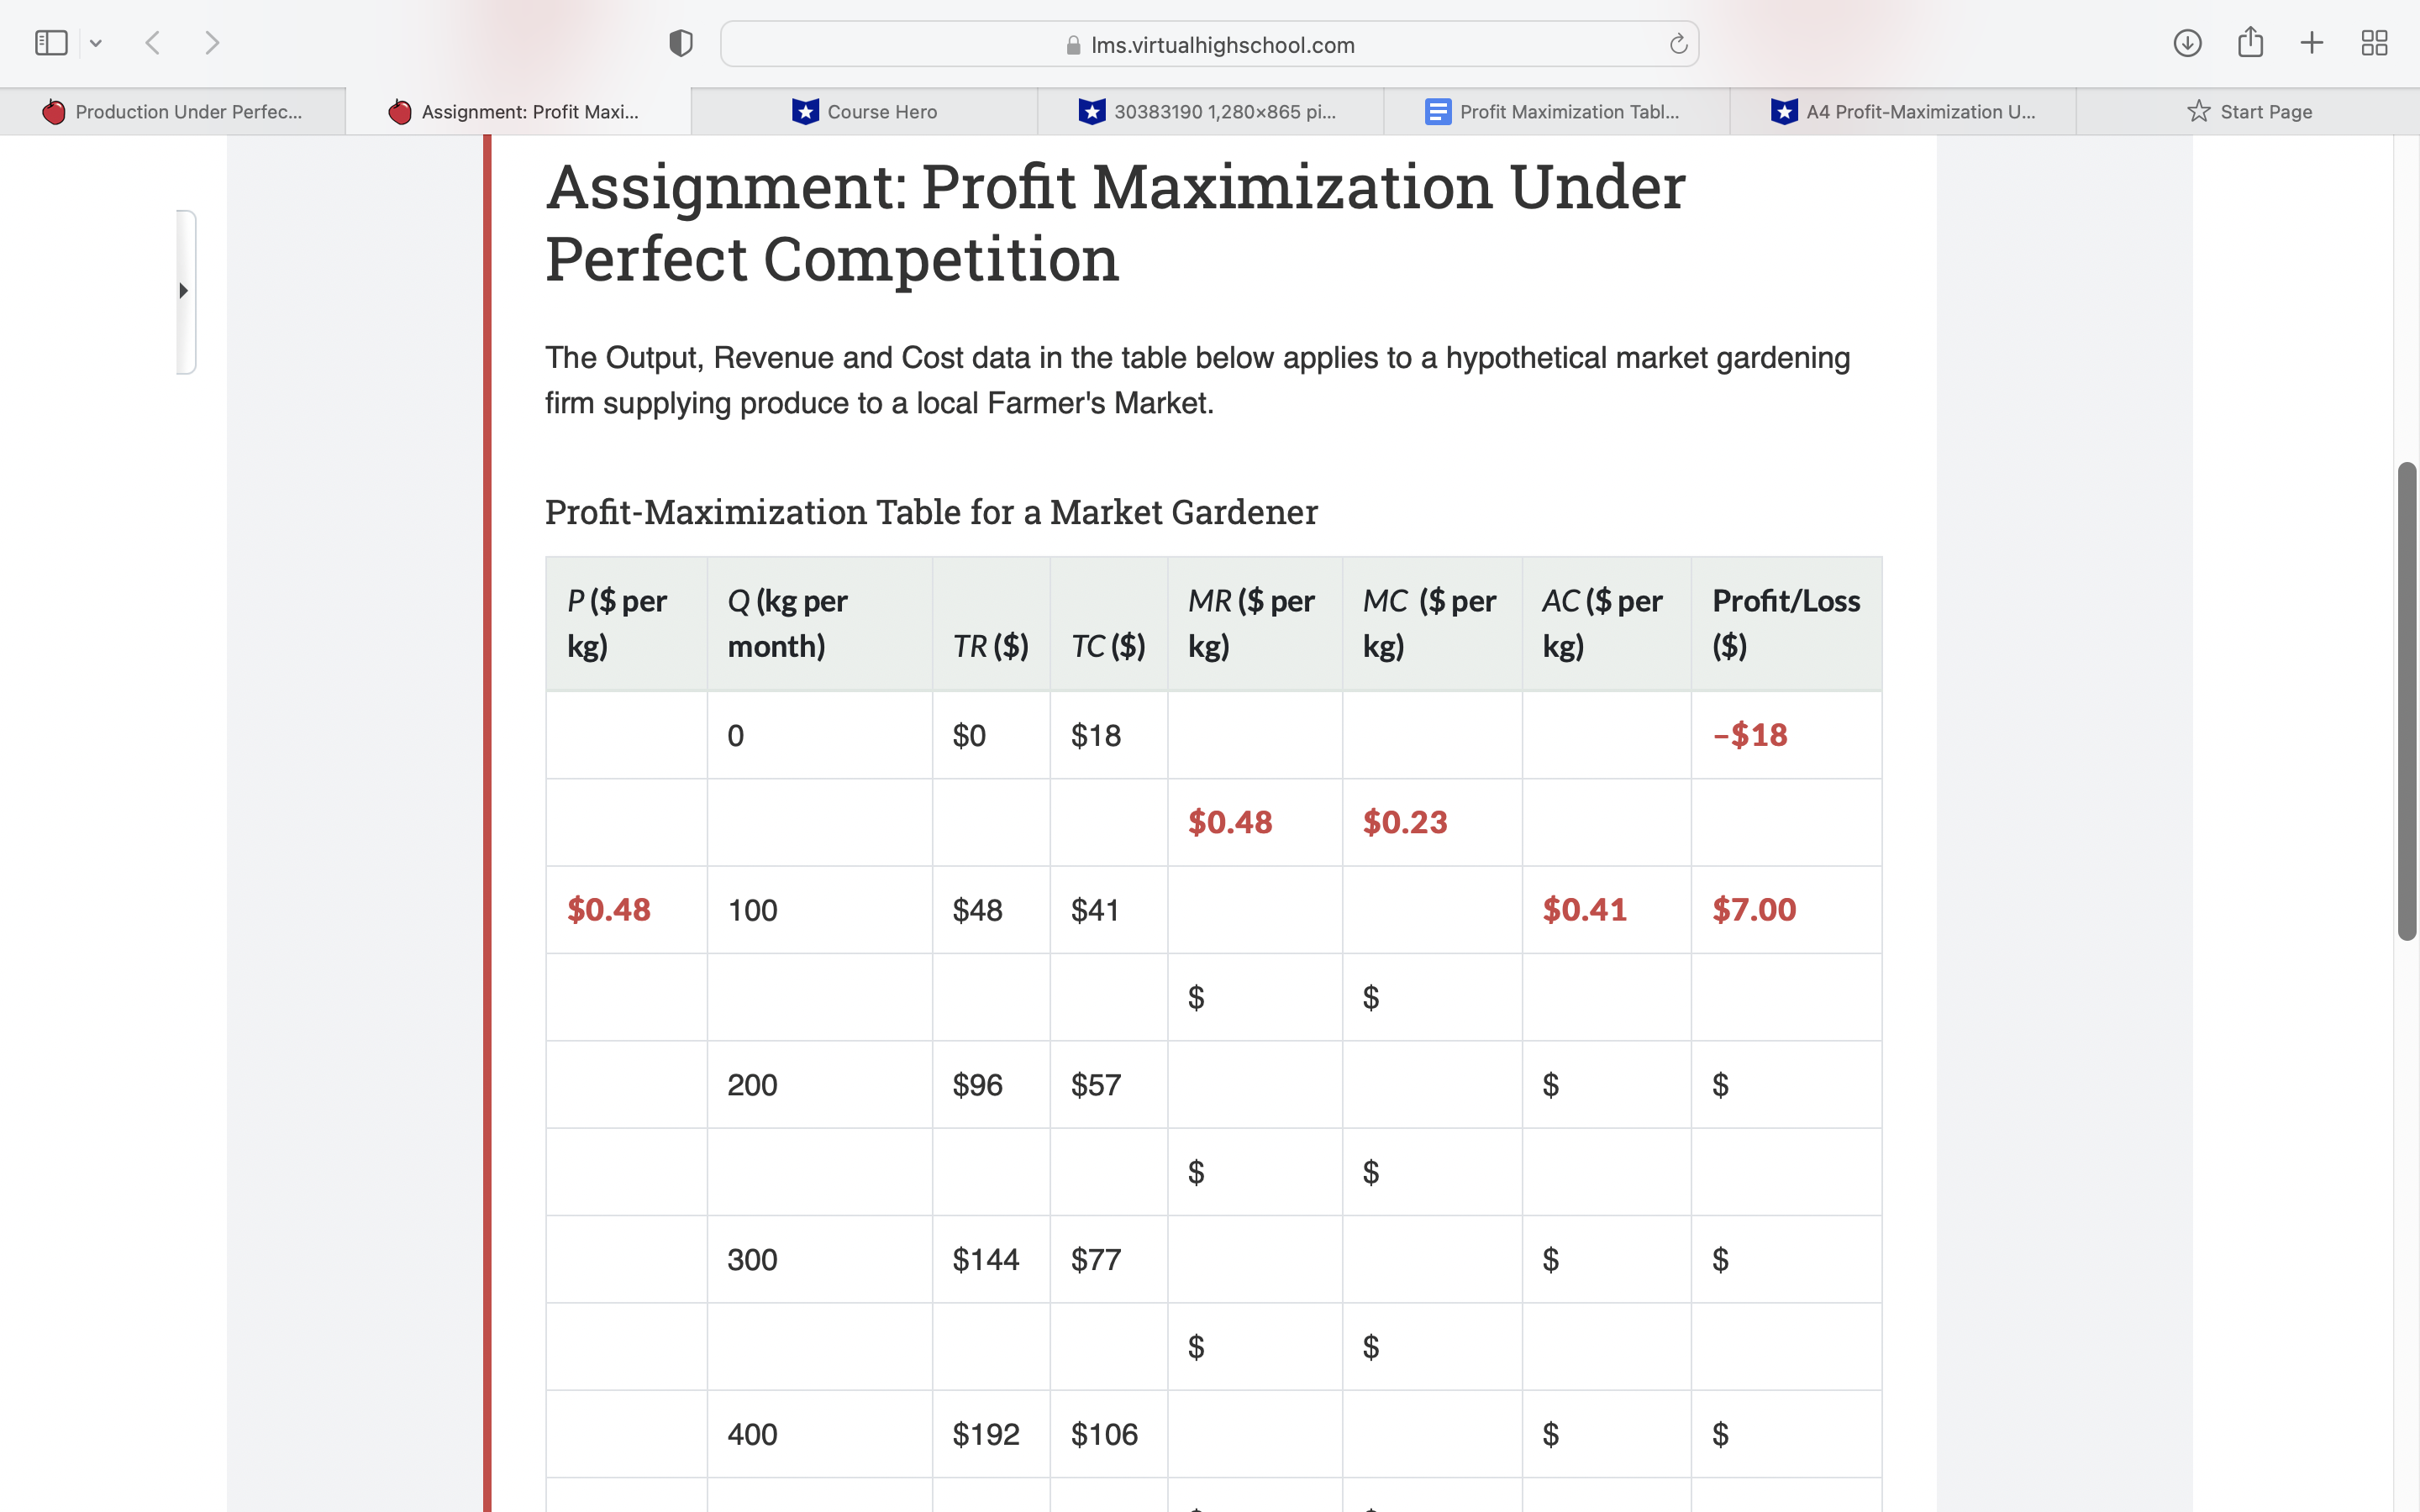
Task: Open a new tab
Action: [2312, 43]
